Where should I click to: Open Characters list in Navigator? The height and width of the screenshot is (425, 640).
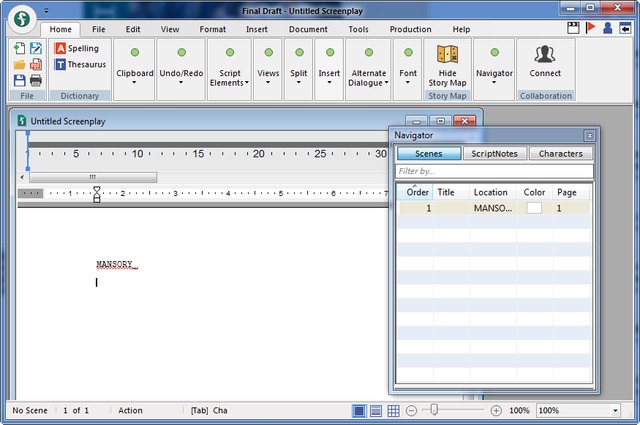click(x=561, y=154)
